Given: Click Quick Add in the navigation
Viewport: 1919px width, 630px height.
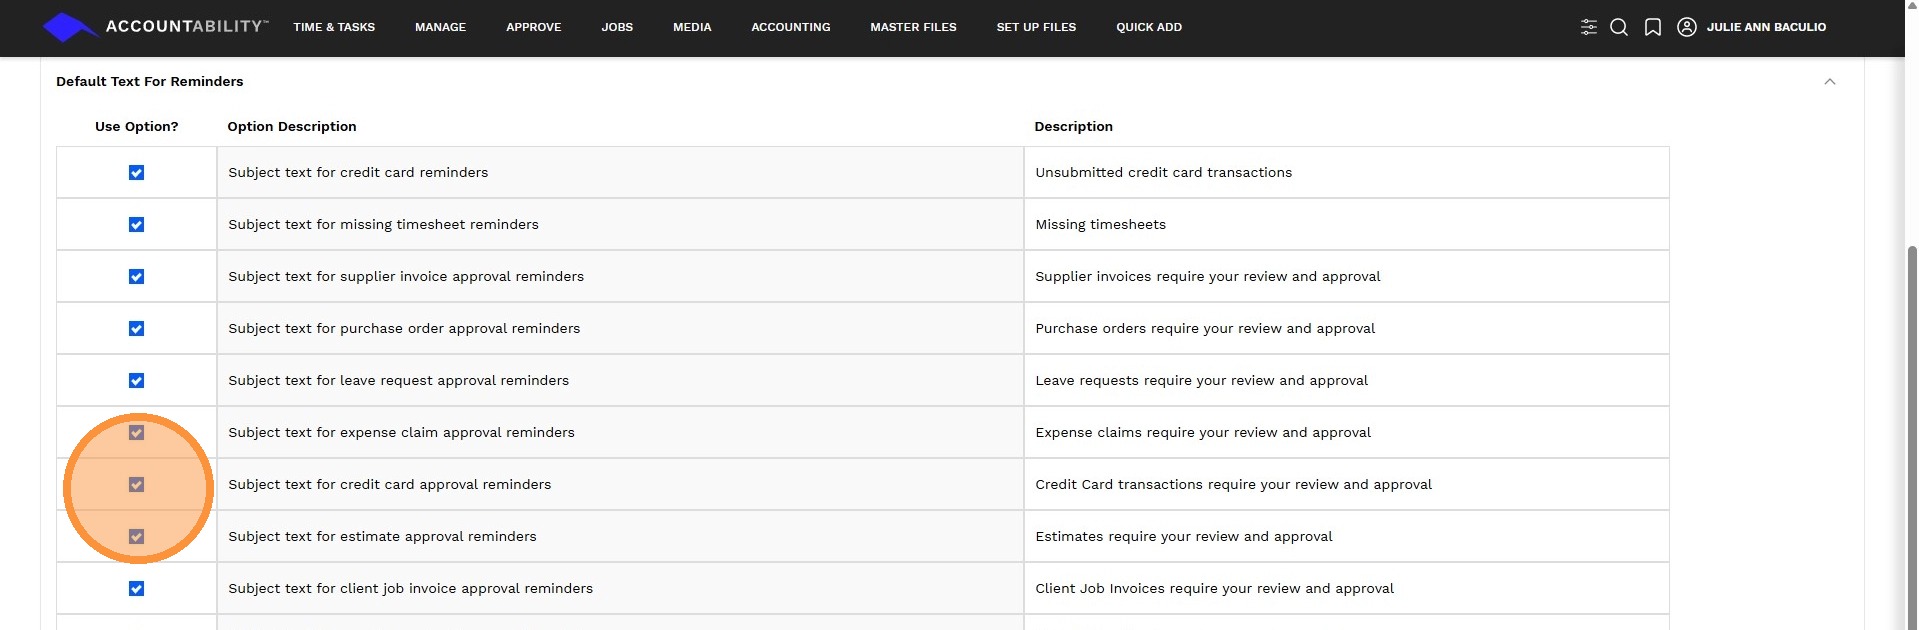Looking at the screenshot, I should [1149, 27].
